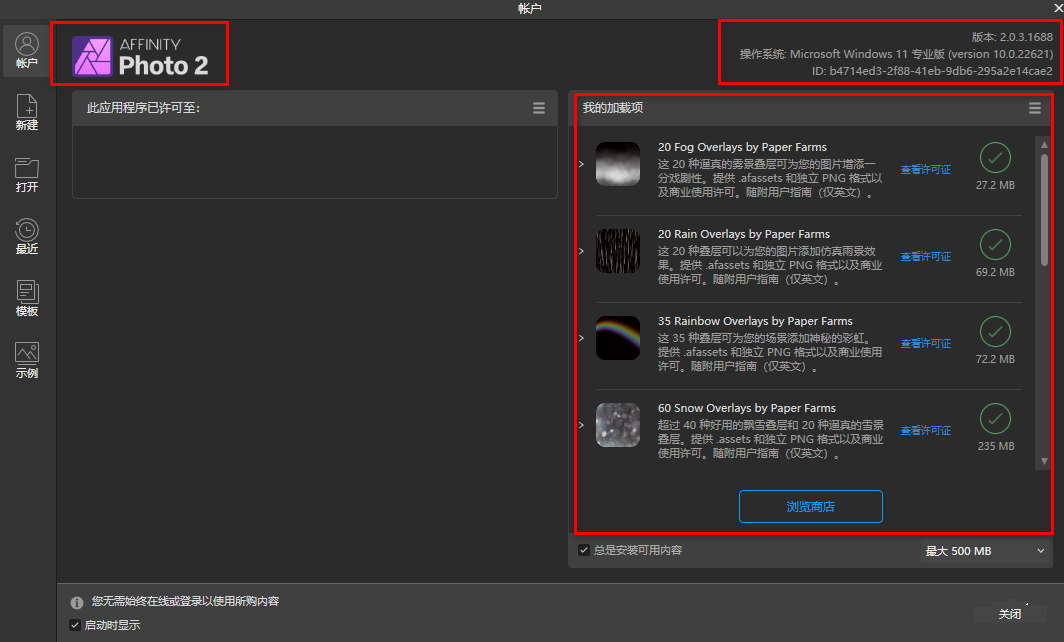
Task: Click the title 20 Fog Overlays by Paper Farms
Action: click(742, 147)
